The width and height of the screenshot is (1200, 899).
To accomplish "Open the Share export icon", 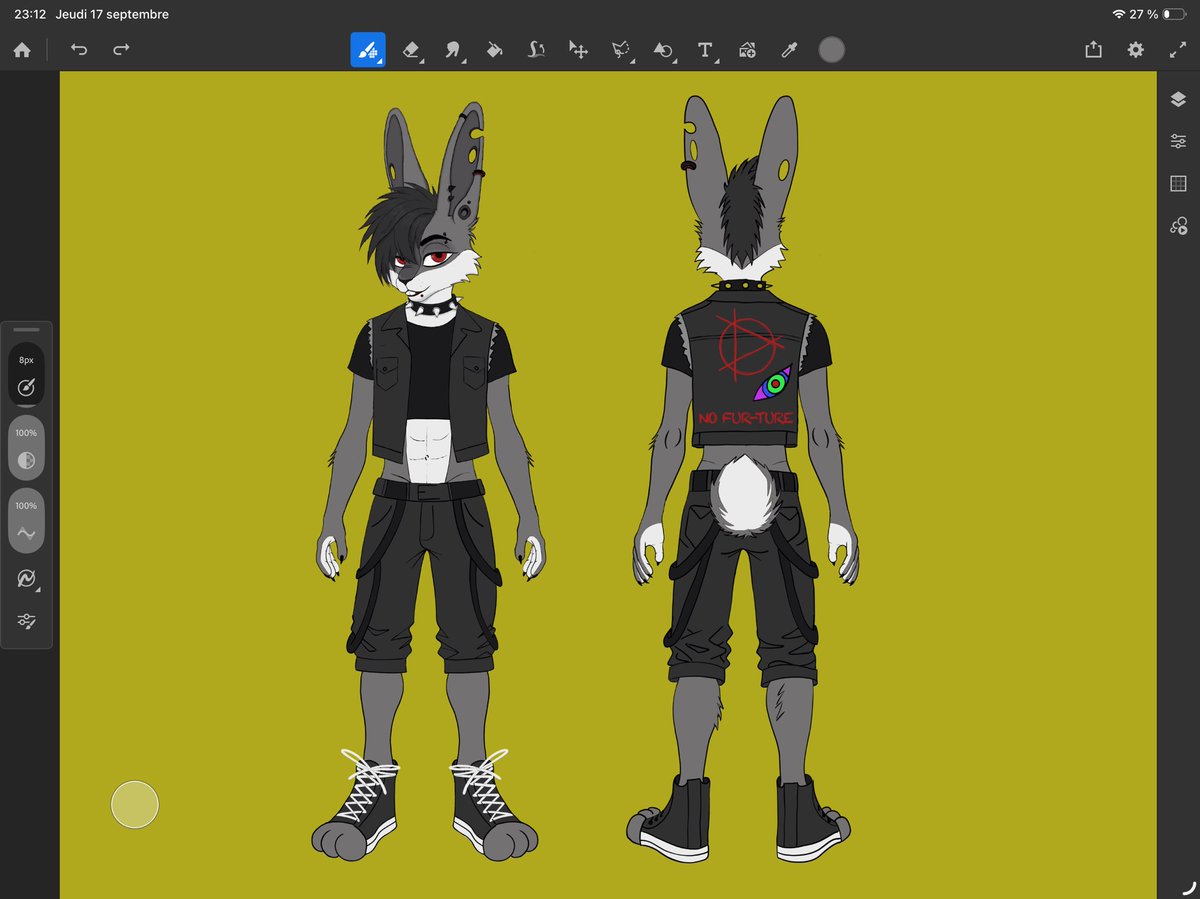I will [x=1093, y=49].
